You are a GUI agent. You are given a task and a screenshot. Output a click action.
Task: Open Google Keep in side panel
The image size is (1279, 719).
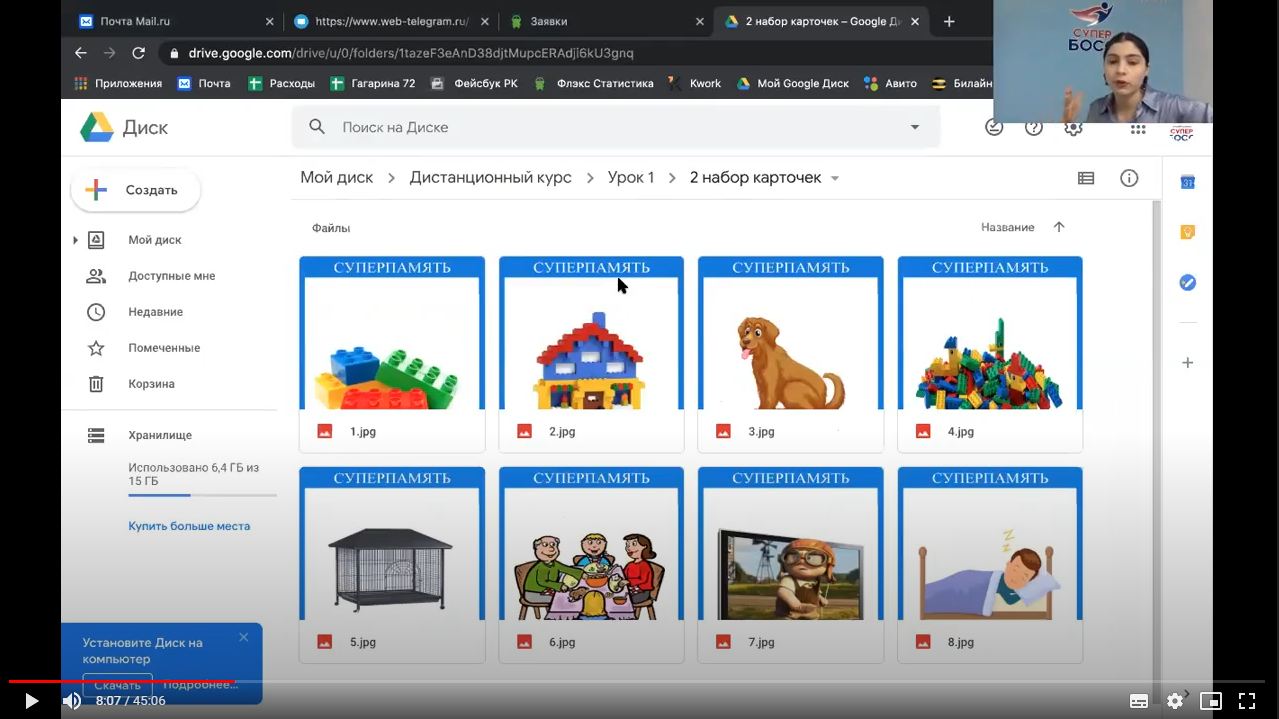[x=1188, y=232]
